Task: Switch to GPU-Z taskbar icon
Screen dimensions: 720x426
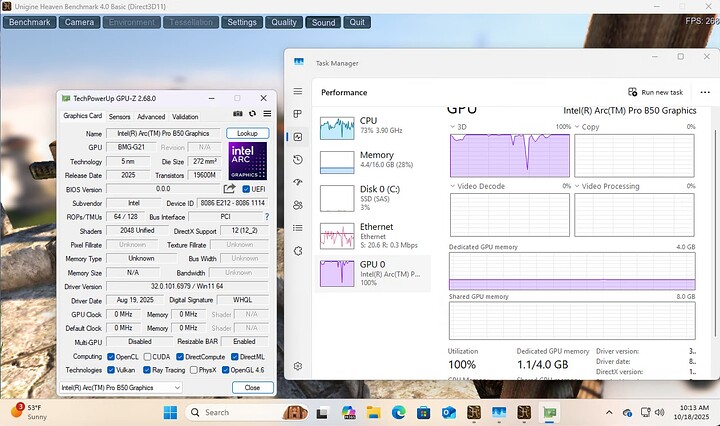Action: [549, 413]
